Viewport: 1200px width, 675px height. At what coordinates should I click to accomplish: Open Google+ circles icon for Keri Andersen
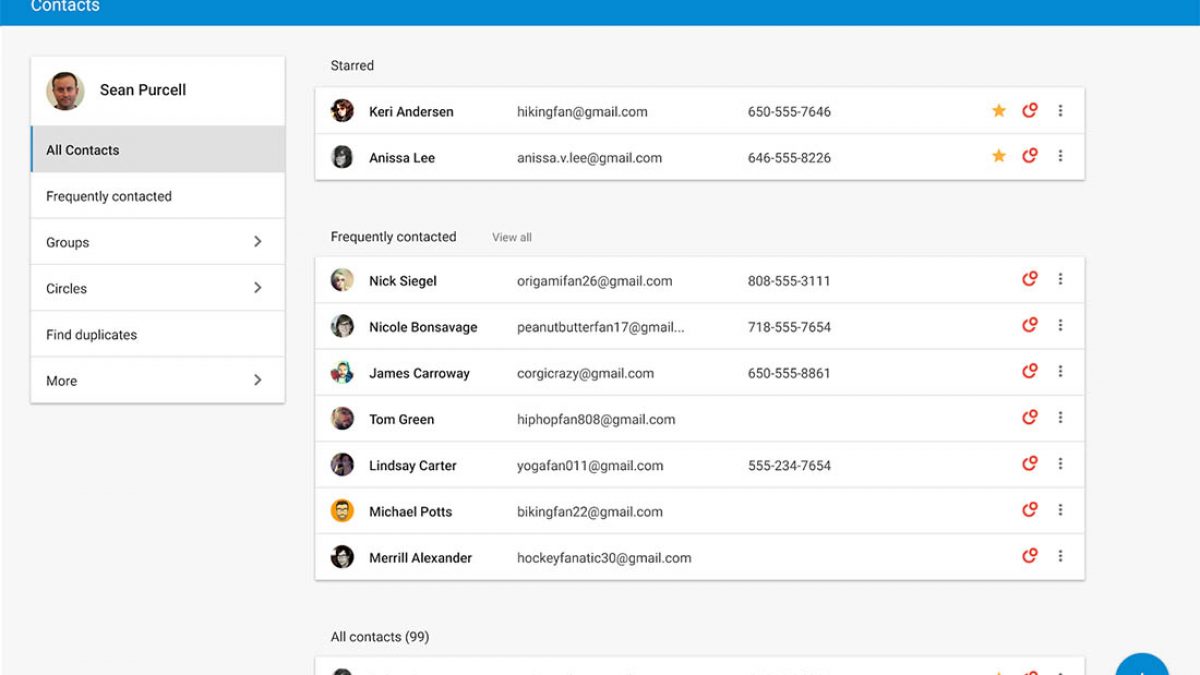1029,111
